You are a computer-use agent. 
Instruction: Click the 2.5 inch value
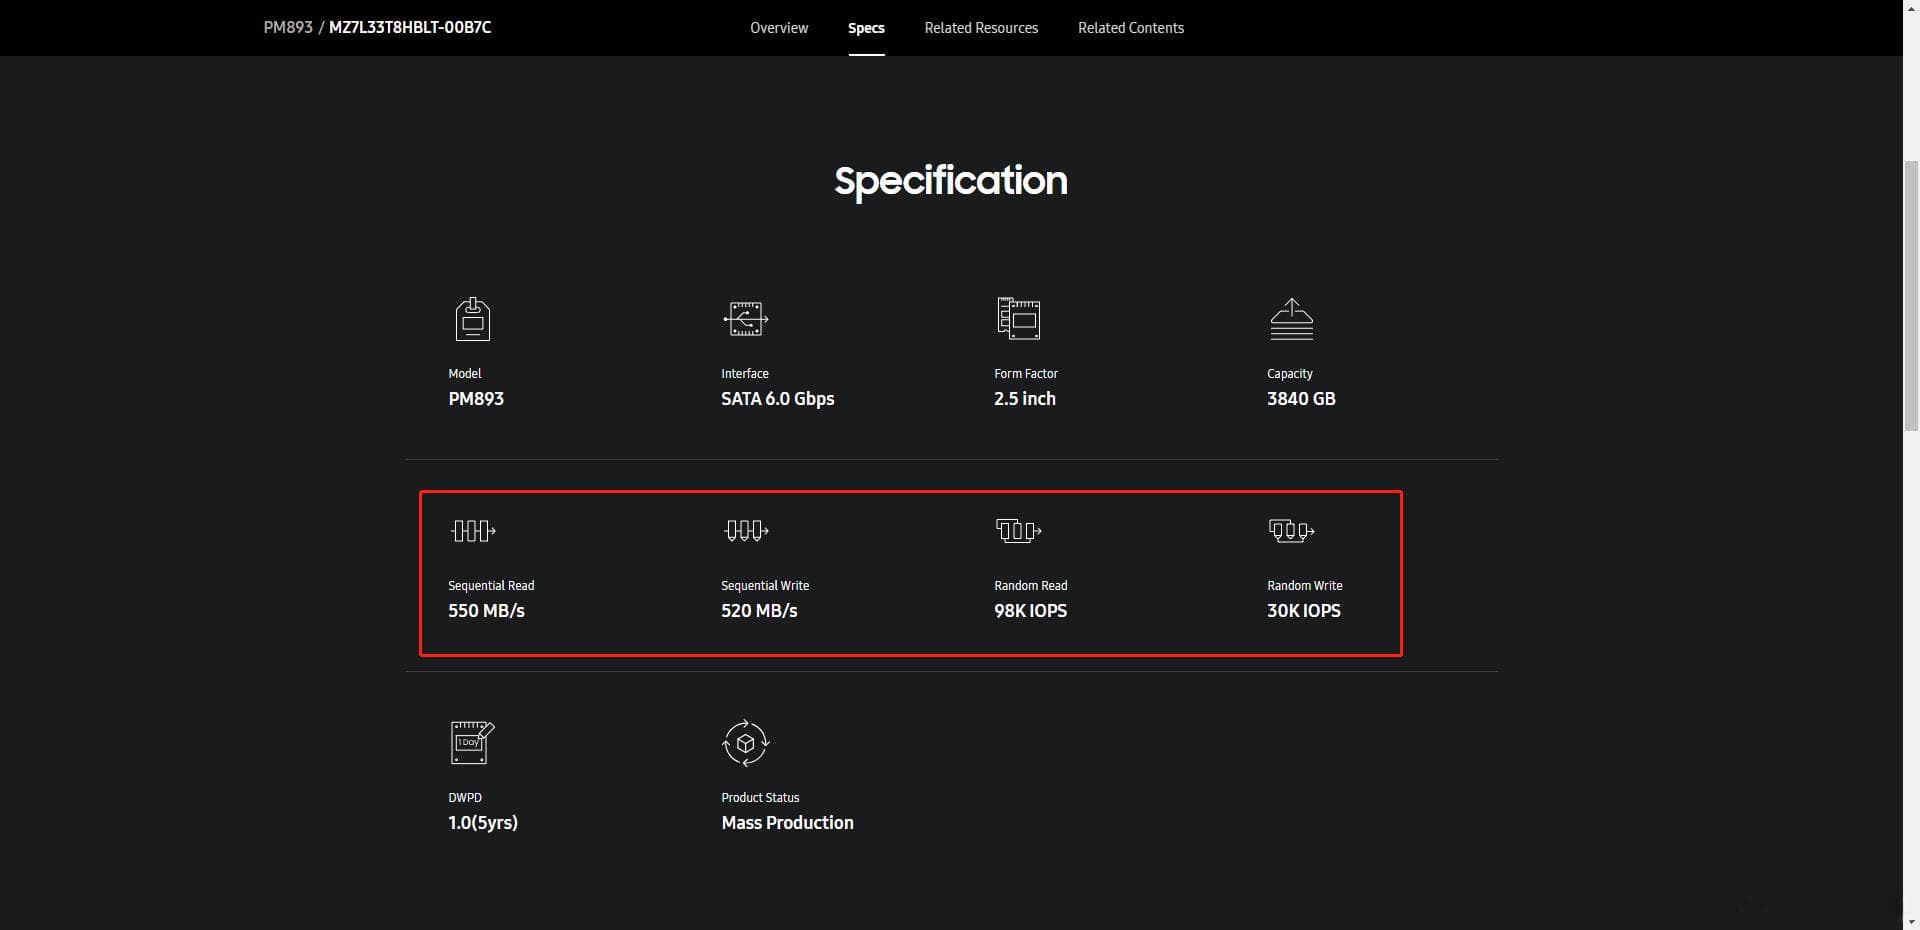1025,399
